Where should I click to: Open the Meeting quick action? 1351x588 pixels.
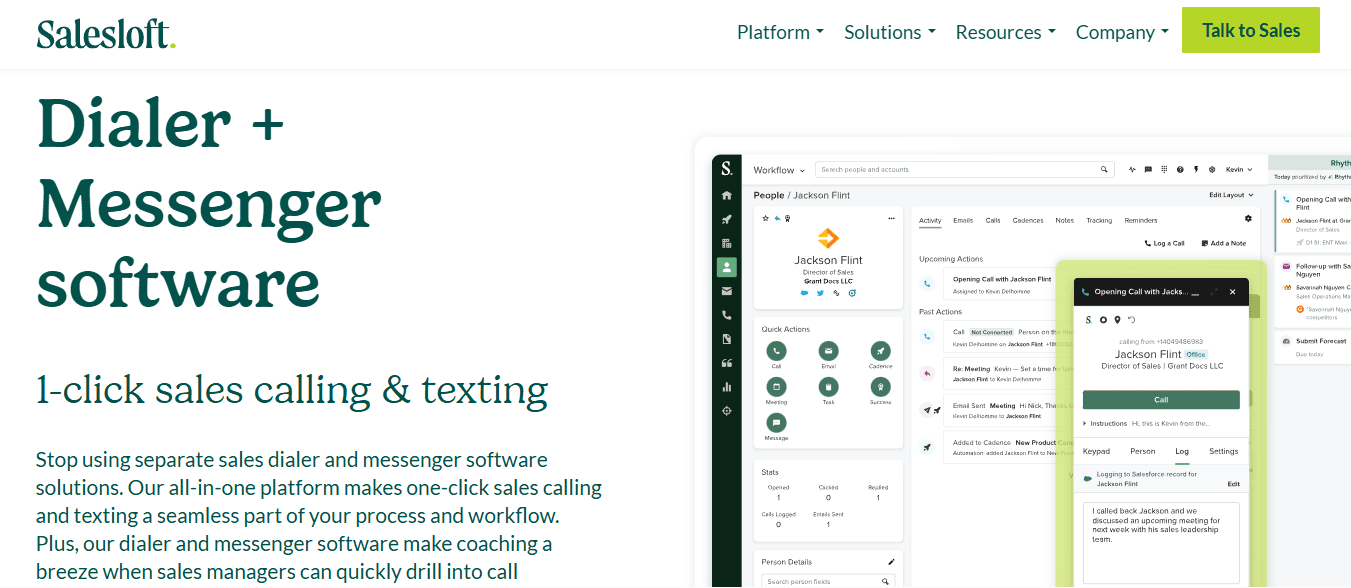[x=776, y=385]
